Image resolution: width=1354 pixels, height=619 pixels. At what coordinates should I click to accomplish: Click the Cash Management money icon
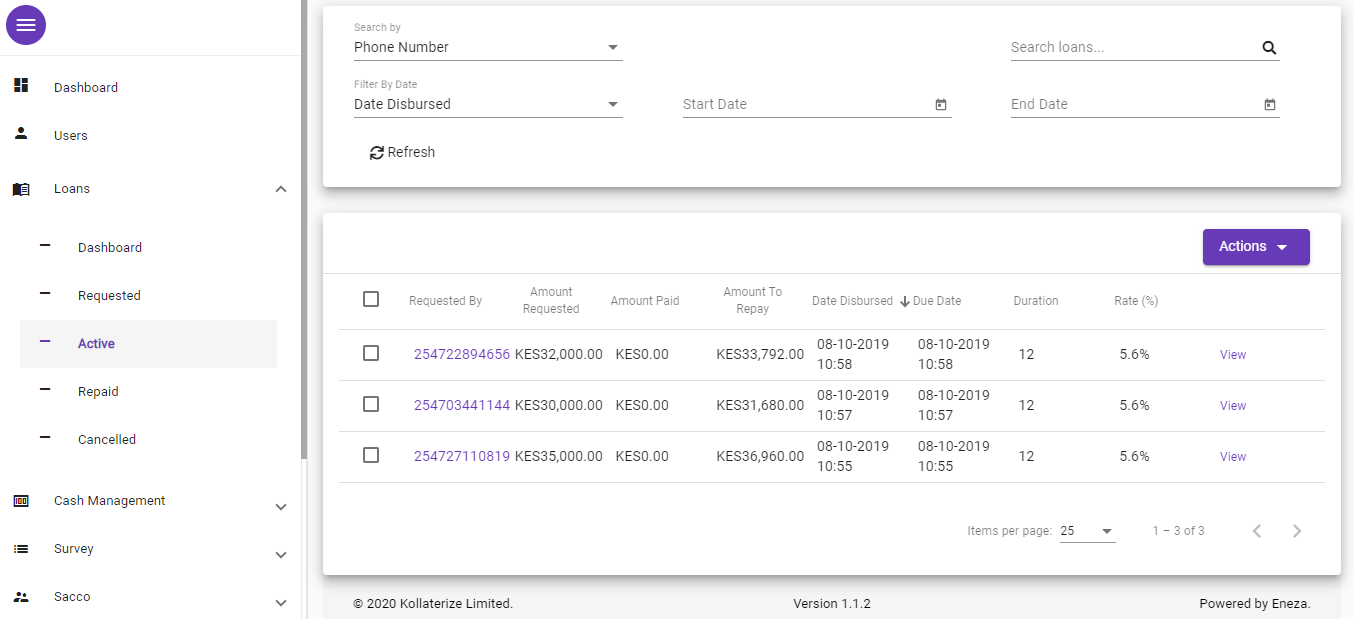coord(21,500)
